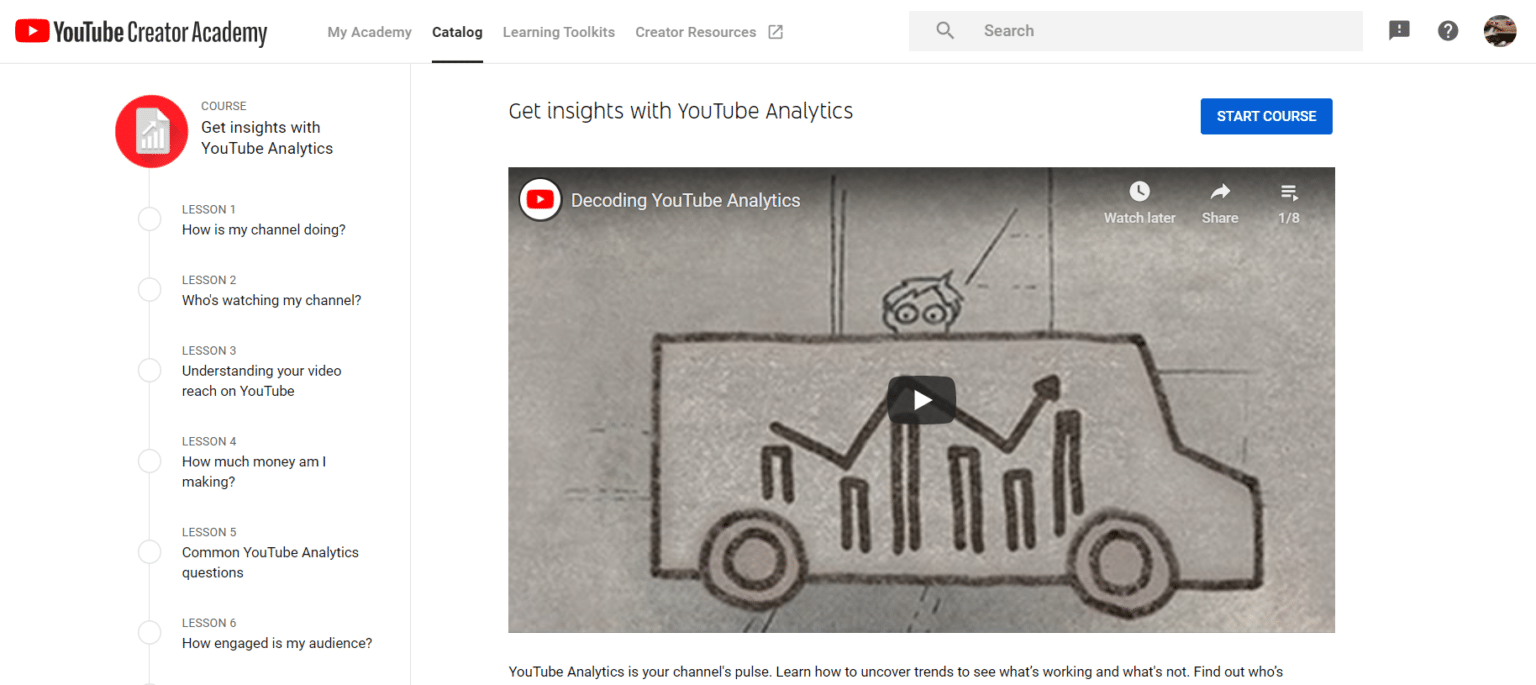
Task: Click the START COURSE button
Action: coord(1266,116)
